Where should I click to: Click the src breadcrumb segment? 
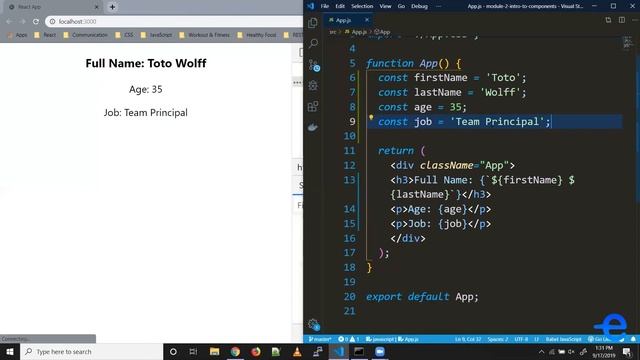(x=333, y=32)
